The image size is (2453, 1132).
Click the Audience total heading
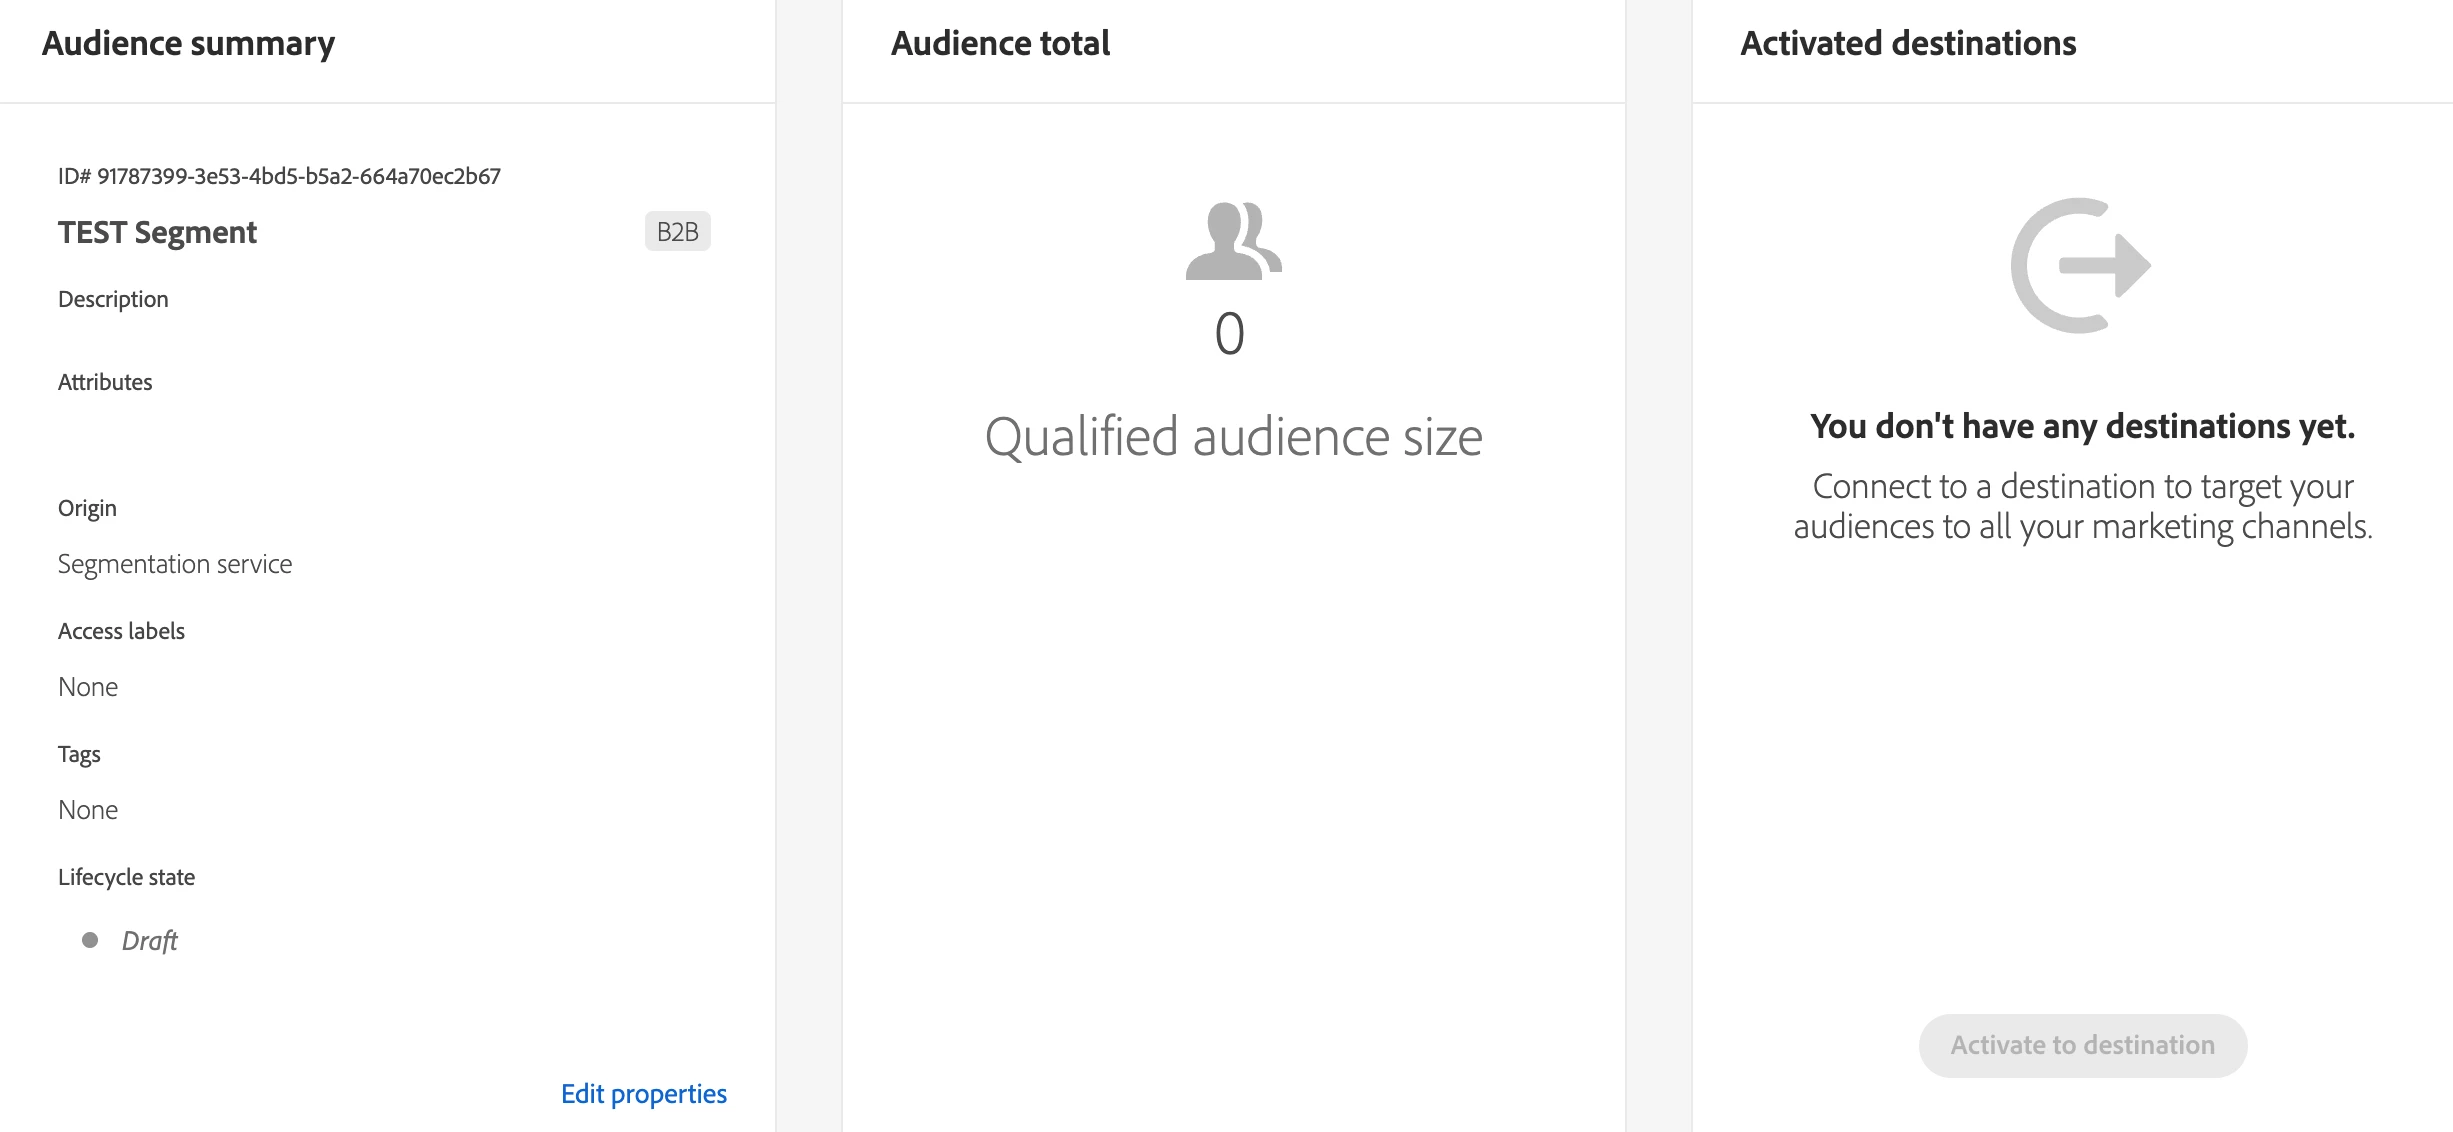pyautogui.click(x=1000, y=44)
